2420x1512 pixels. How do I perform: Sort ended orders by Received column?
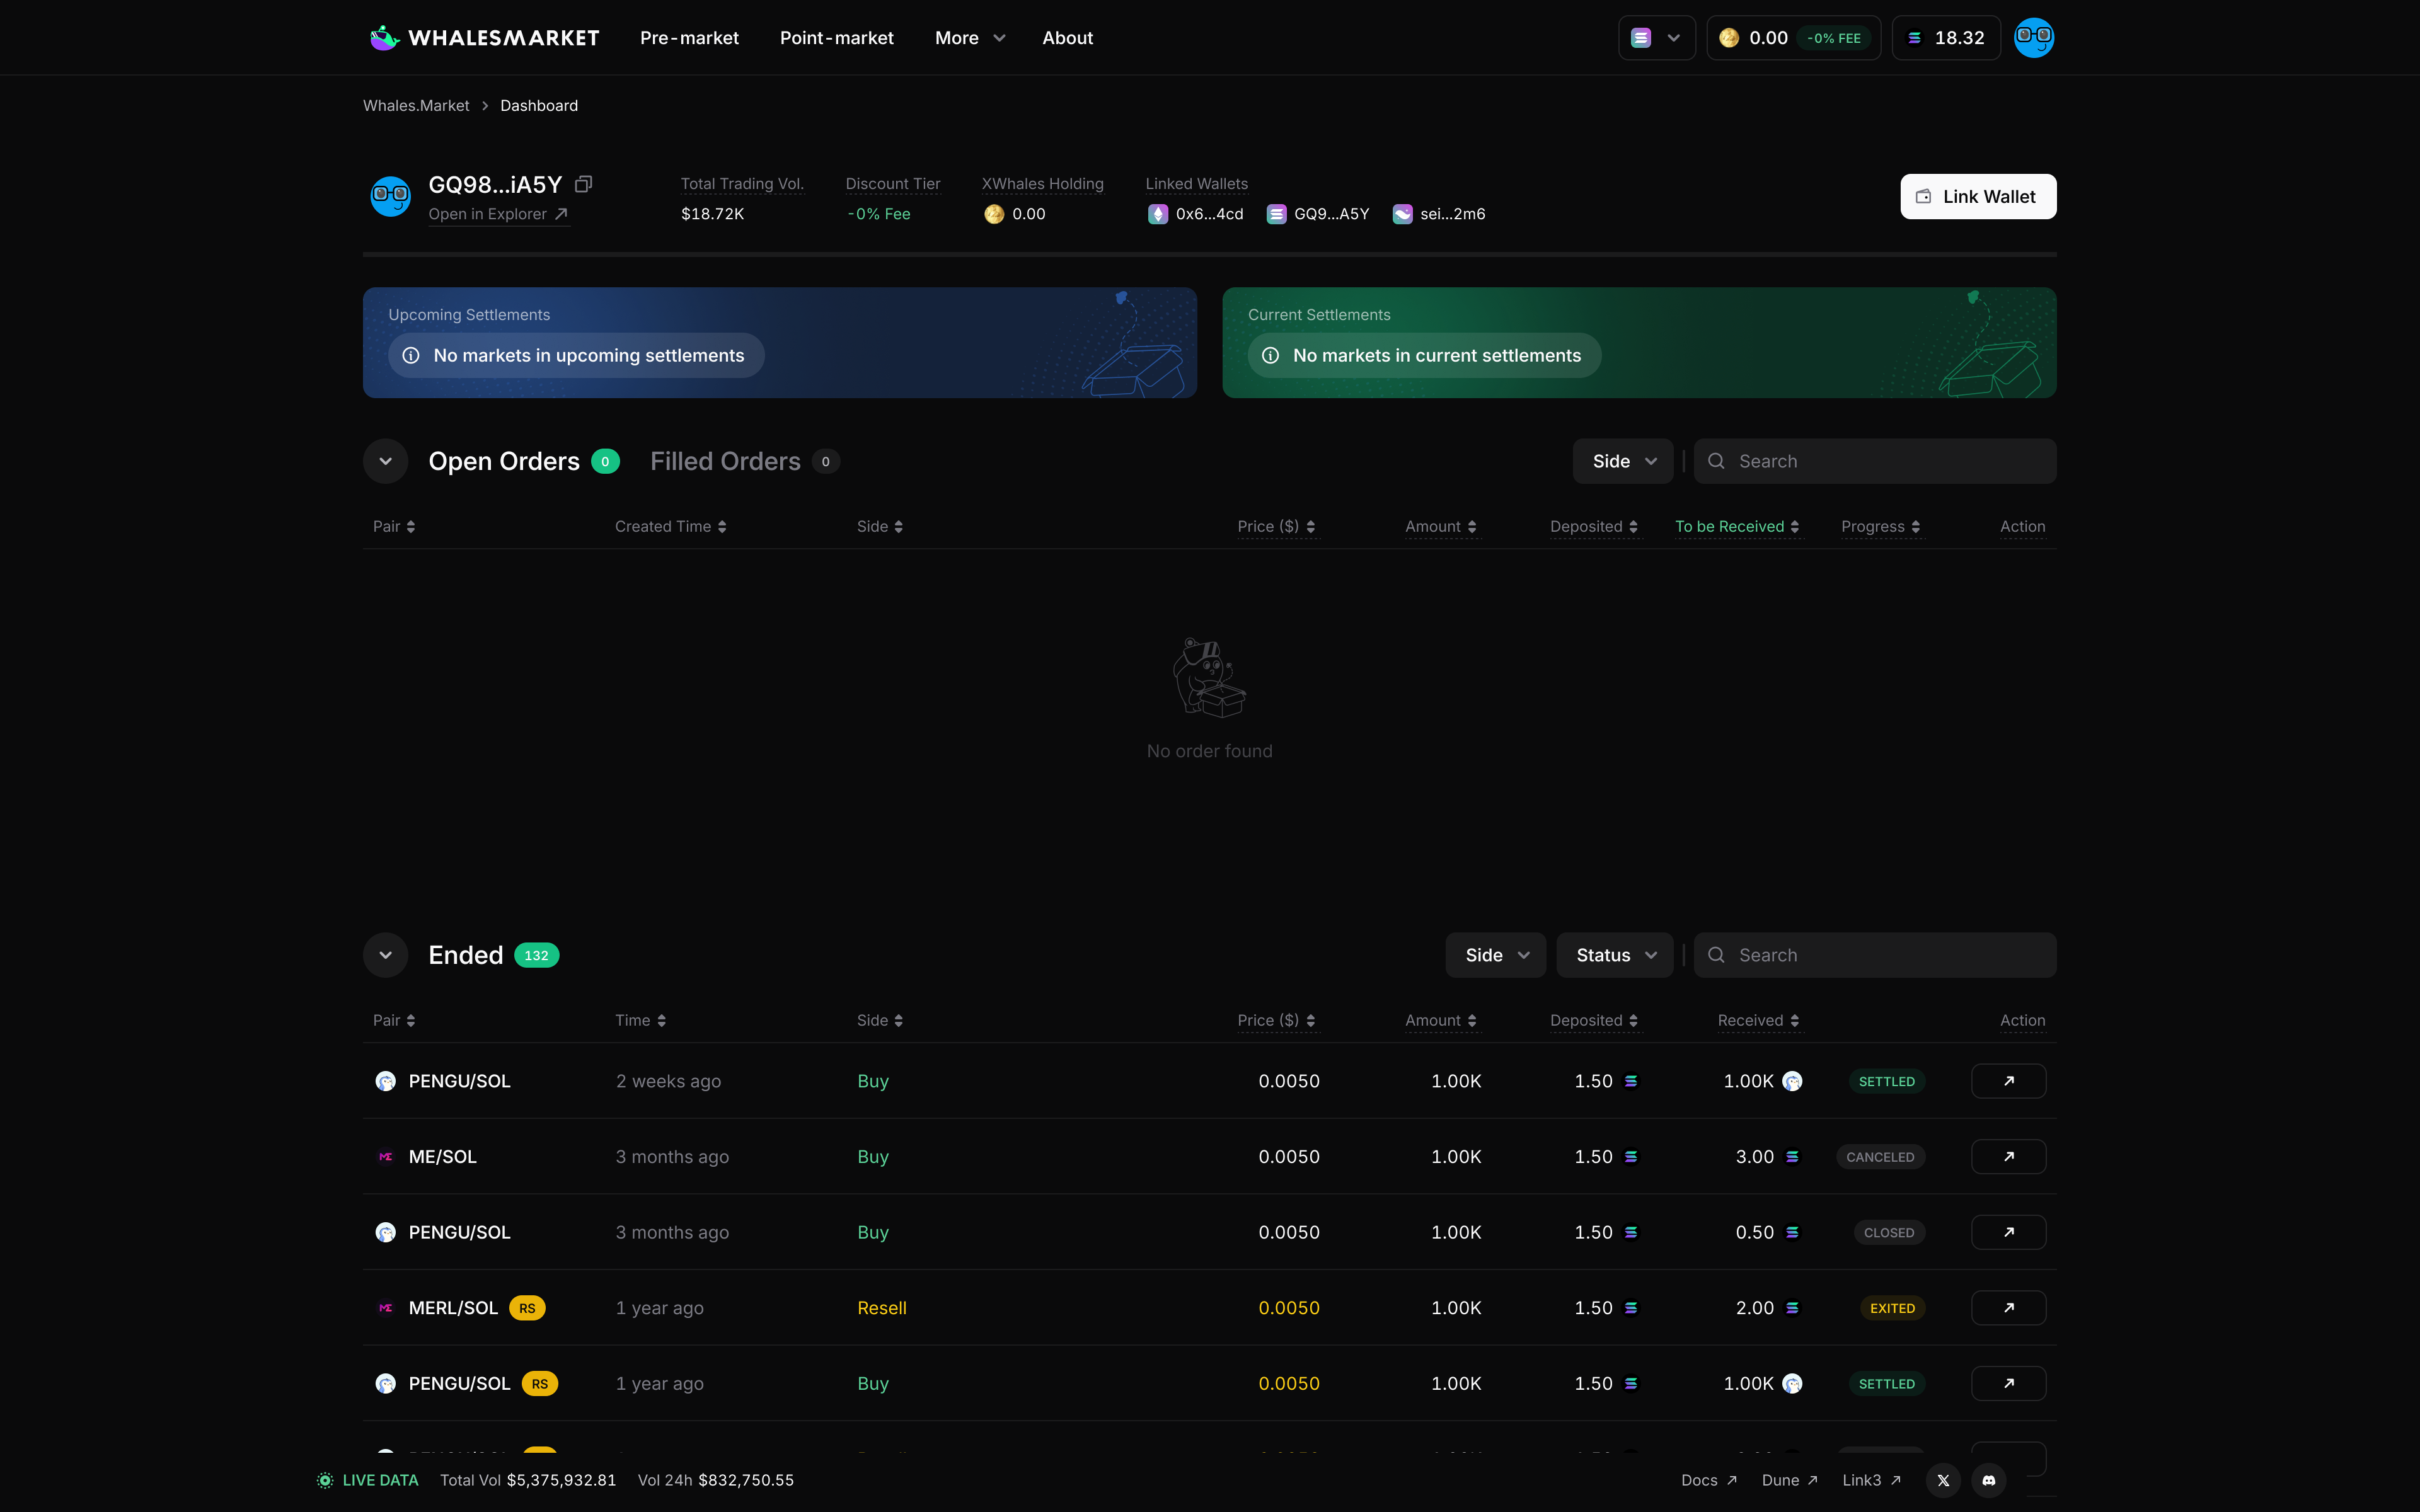[1758, 1021]
